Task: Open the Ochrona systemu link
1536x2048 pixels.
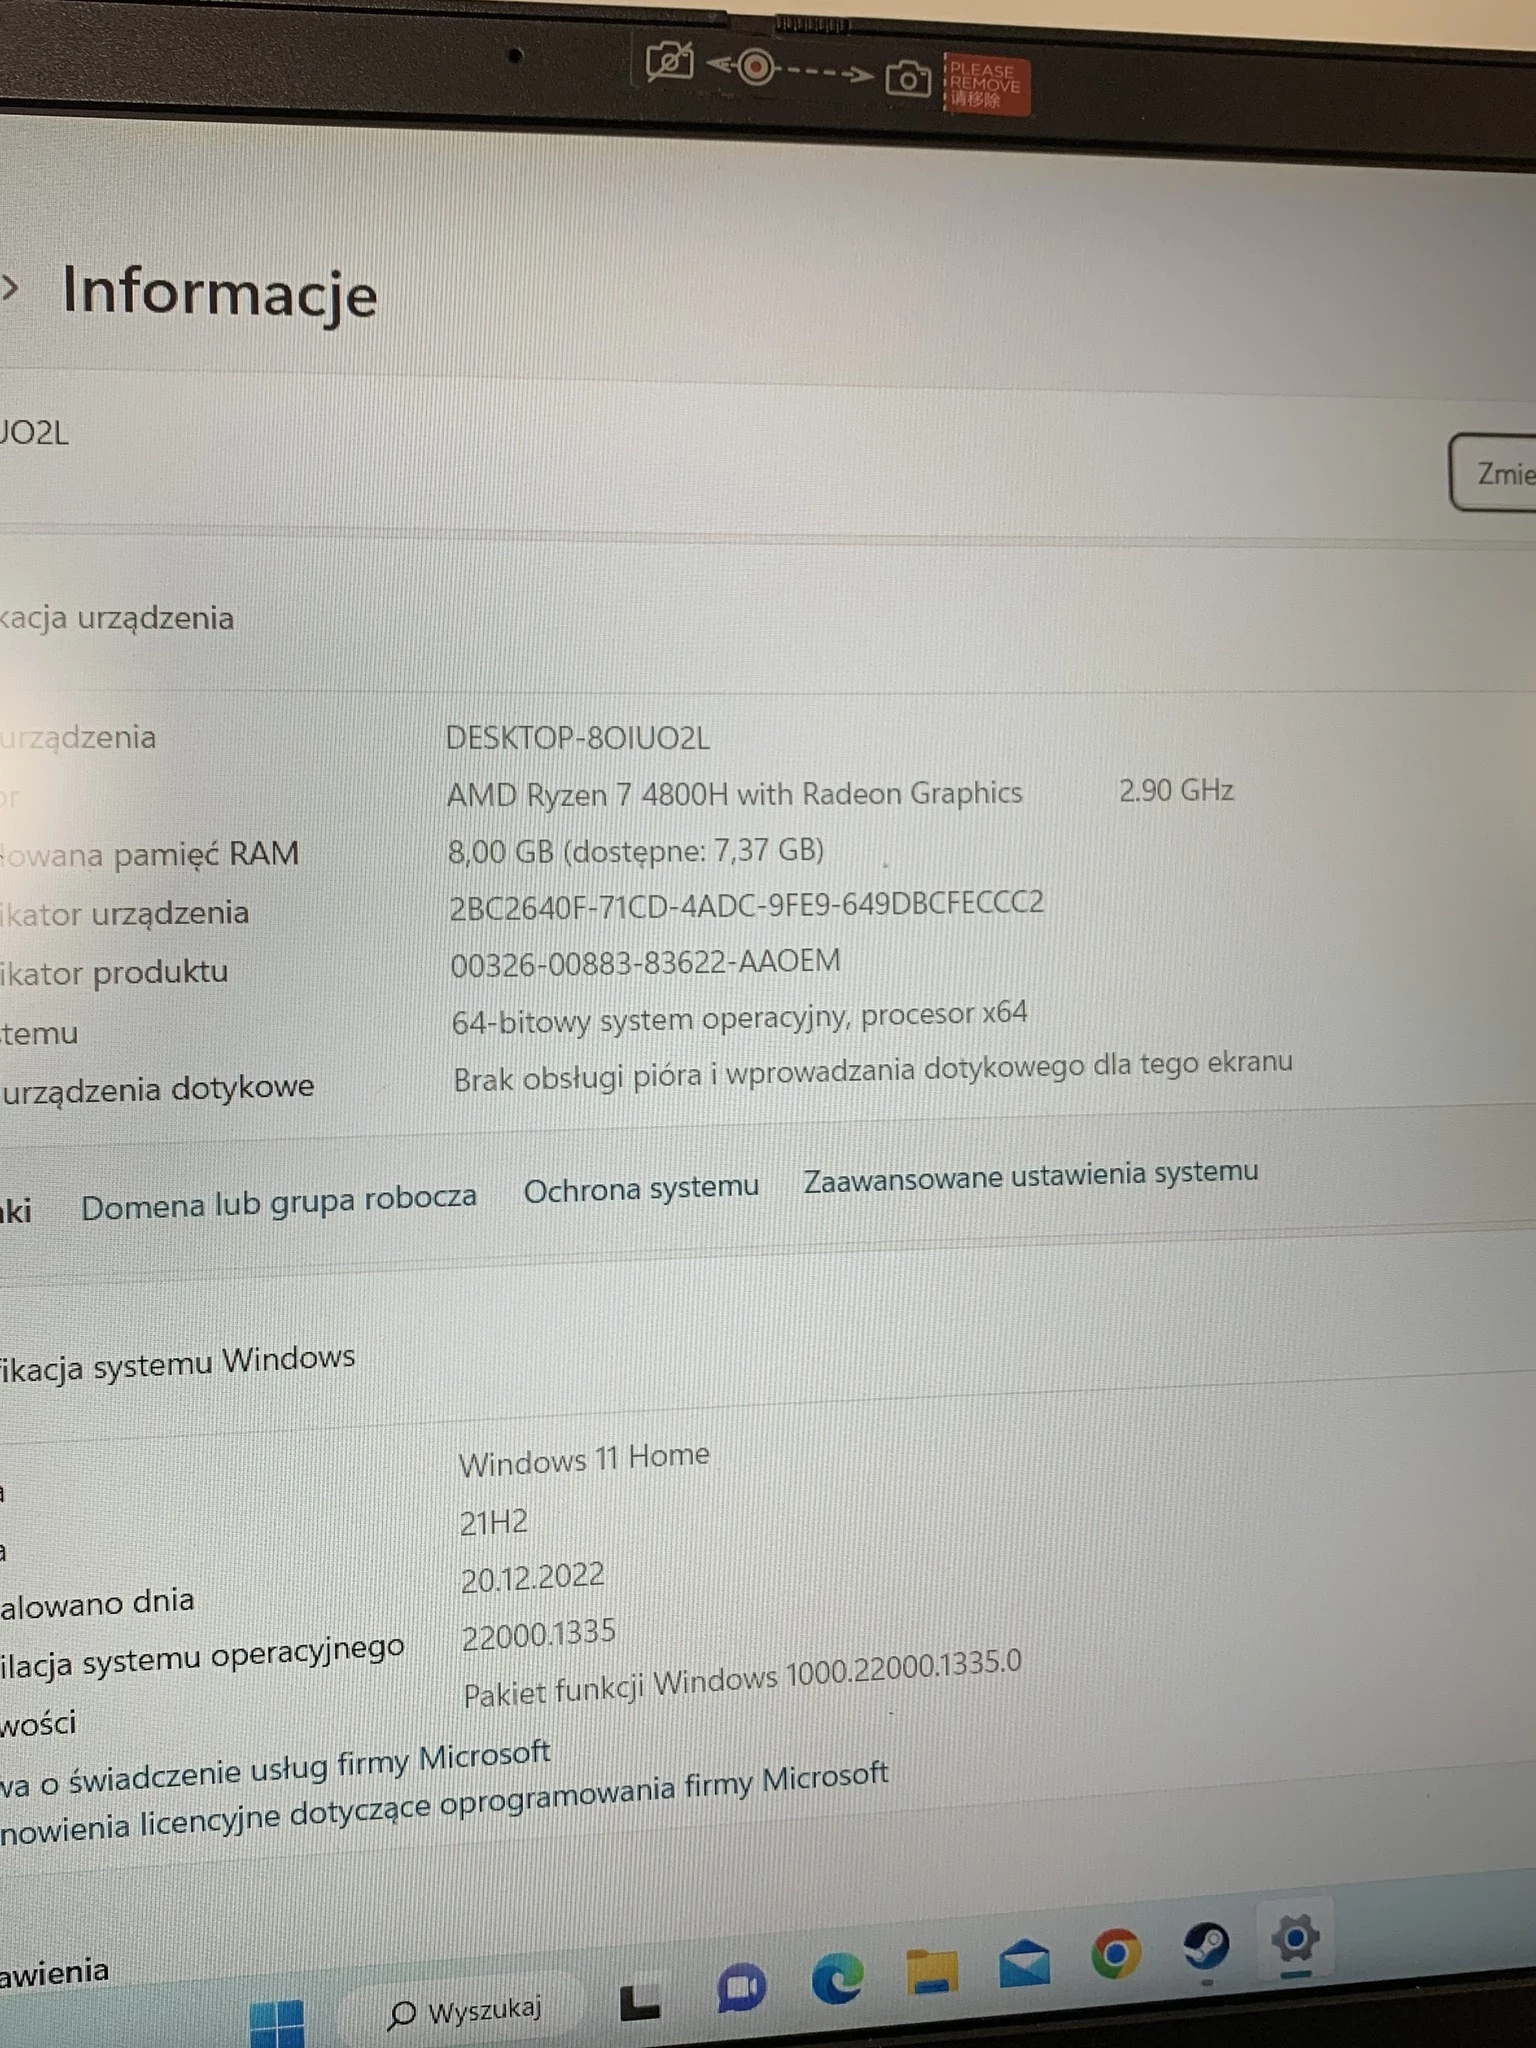Action: (x=642, y=1189)
